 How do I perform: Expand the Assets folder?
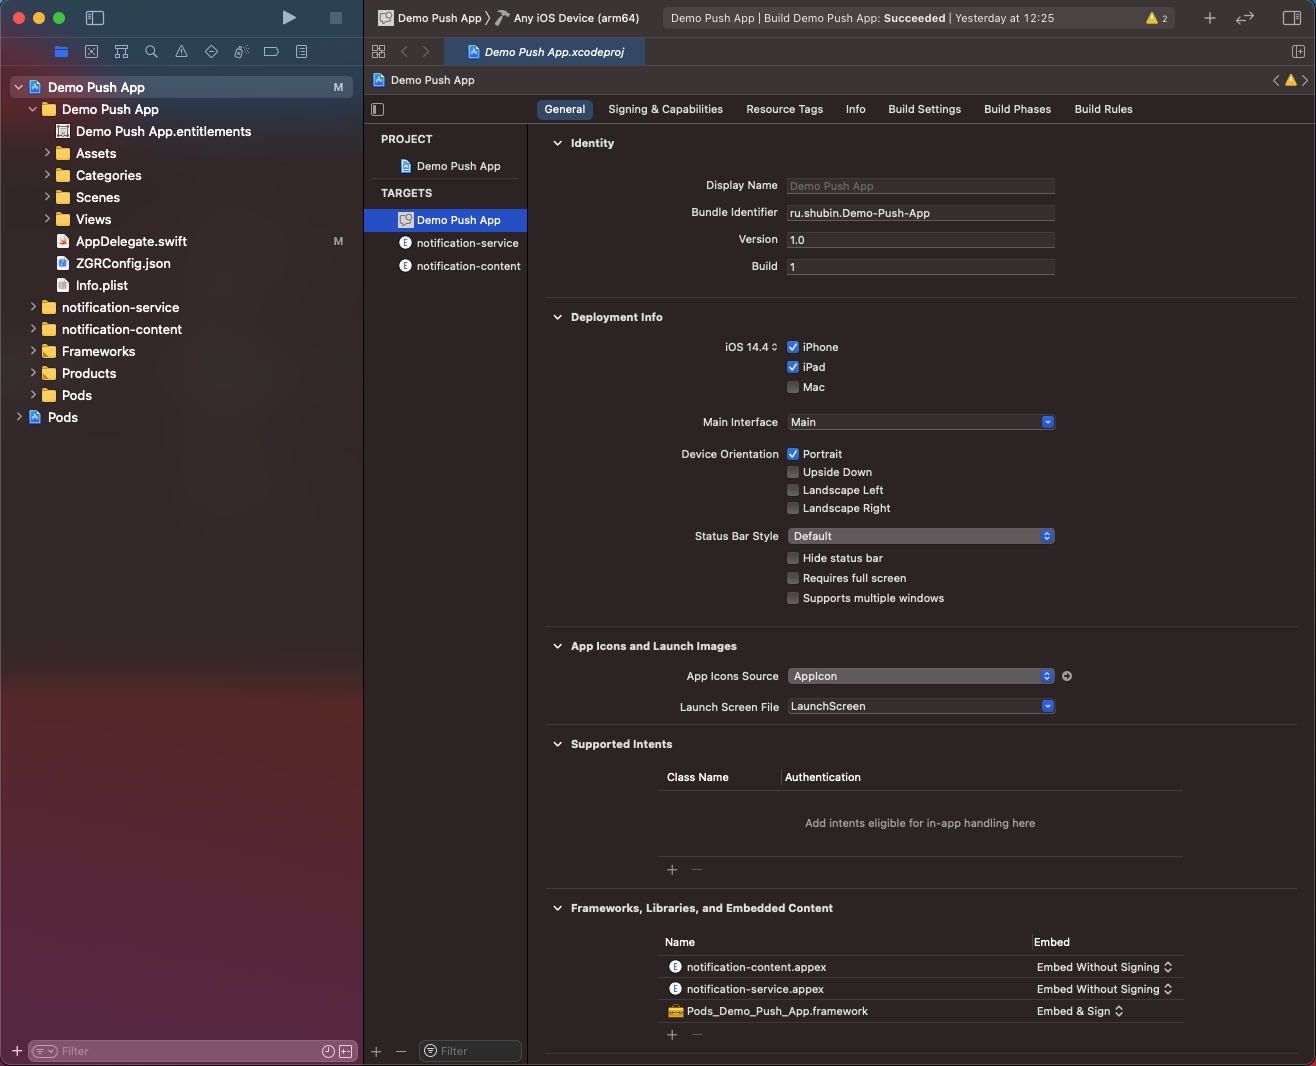pos(47,153)
